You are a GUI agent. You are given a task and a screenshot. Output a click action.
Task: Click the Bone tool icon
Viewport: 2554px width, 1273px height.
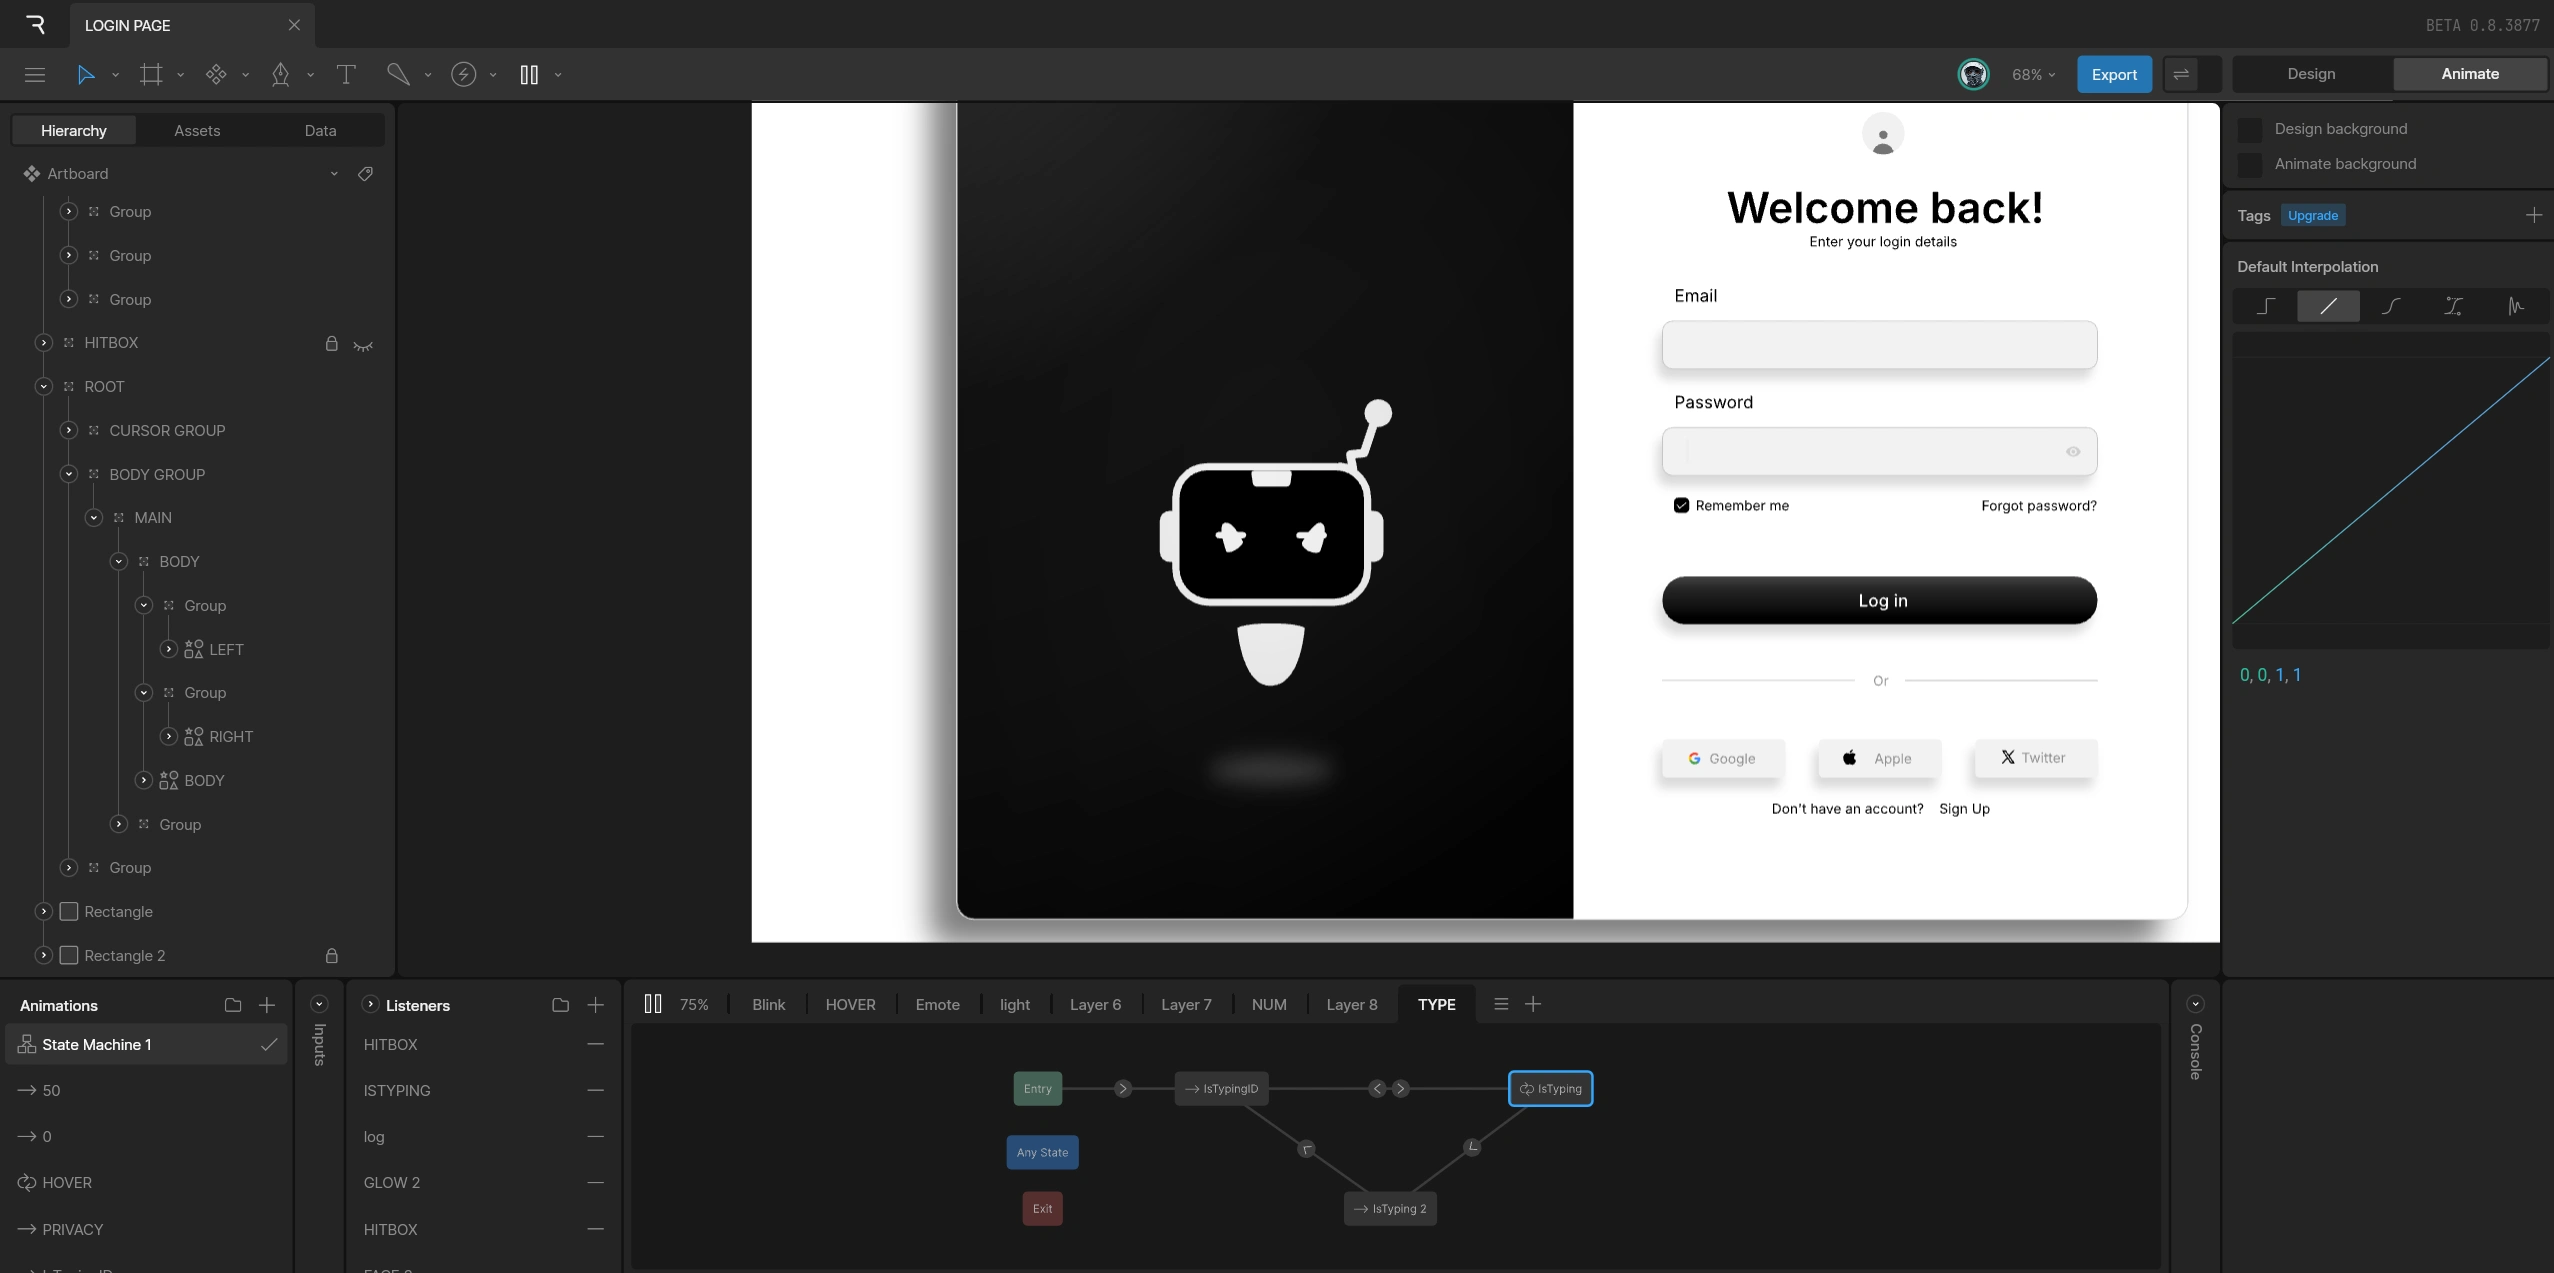coord(398,74)
